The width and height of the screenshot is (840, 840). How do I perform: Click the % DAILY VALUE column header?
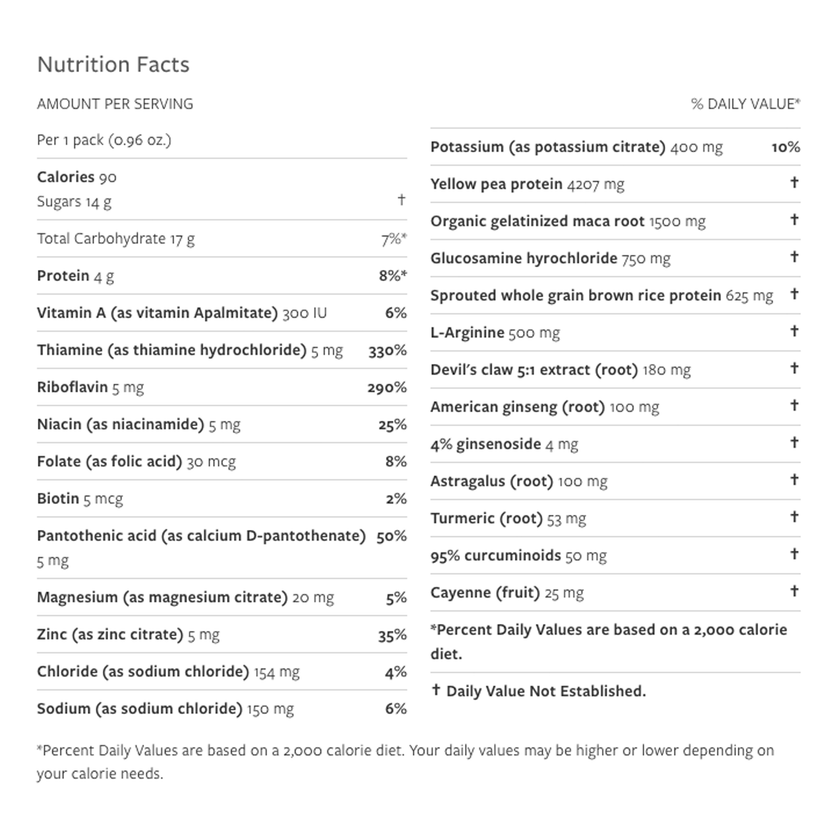click(745, 104)
